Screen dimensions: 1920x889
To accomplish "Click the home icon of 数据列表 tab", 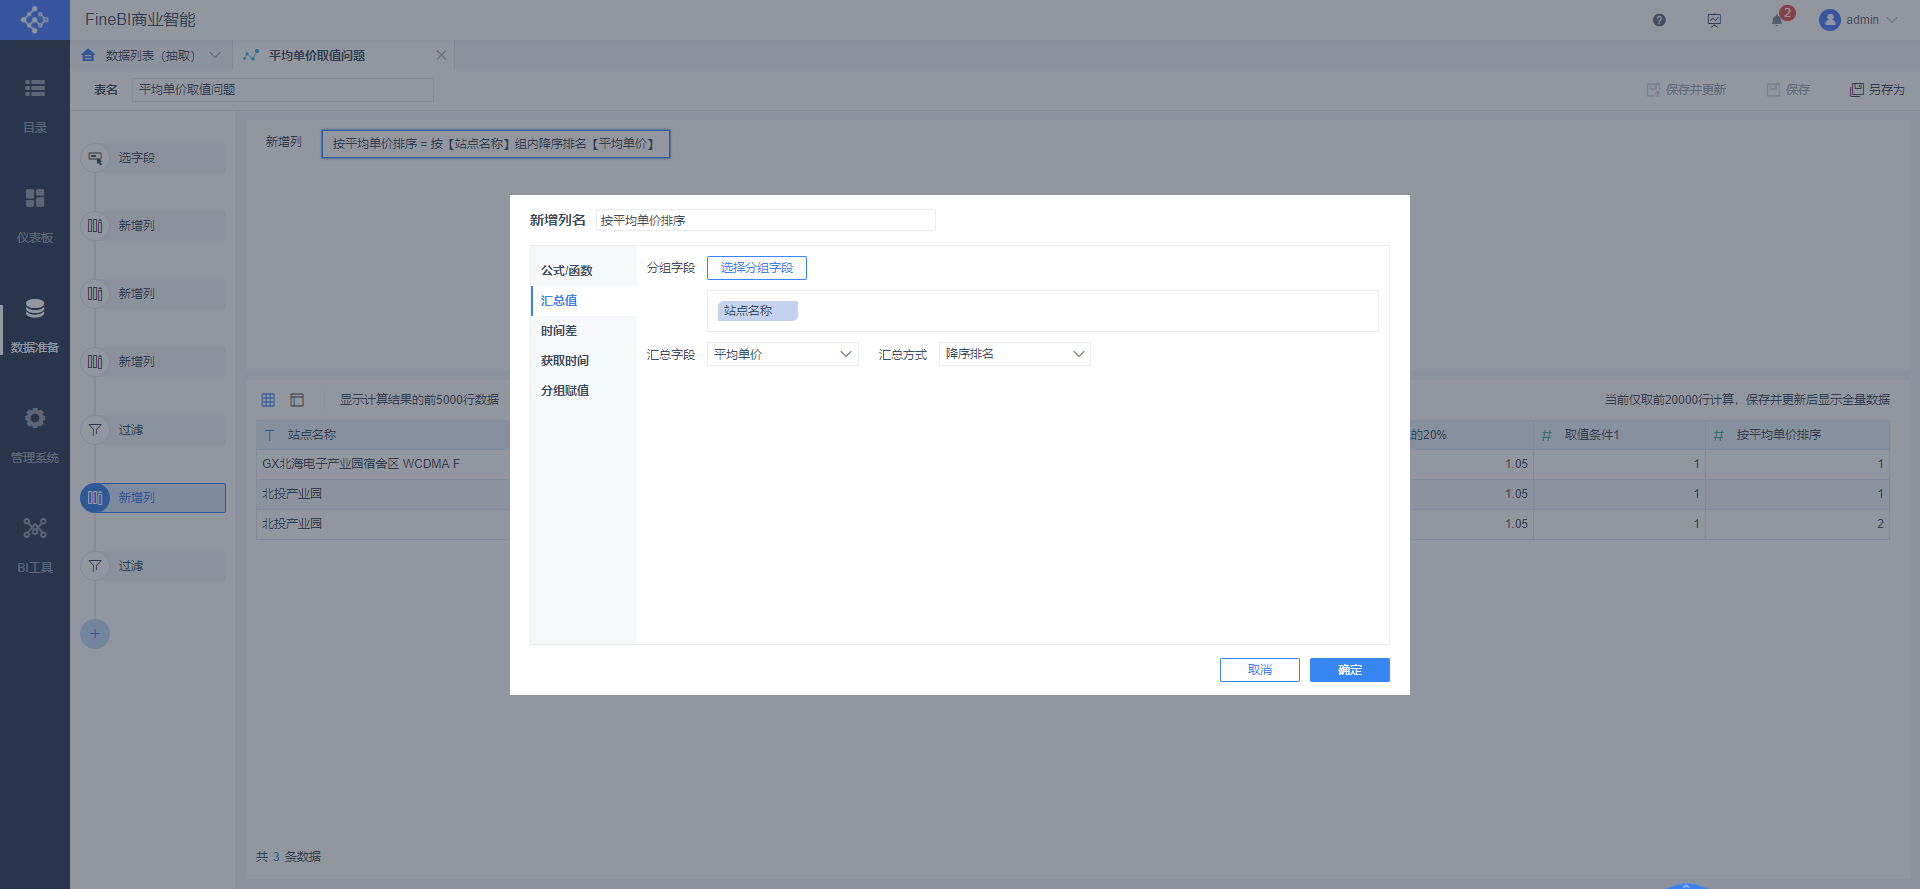I will 88,55.
